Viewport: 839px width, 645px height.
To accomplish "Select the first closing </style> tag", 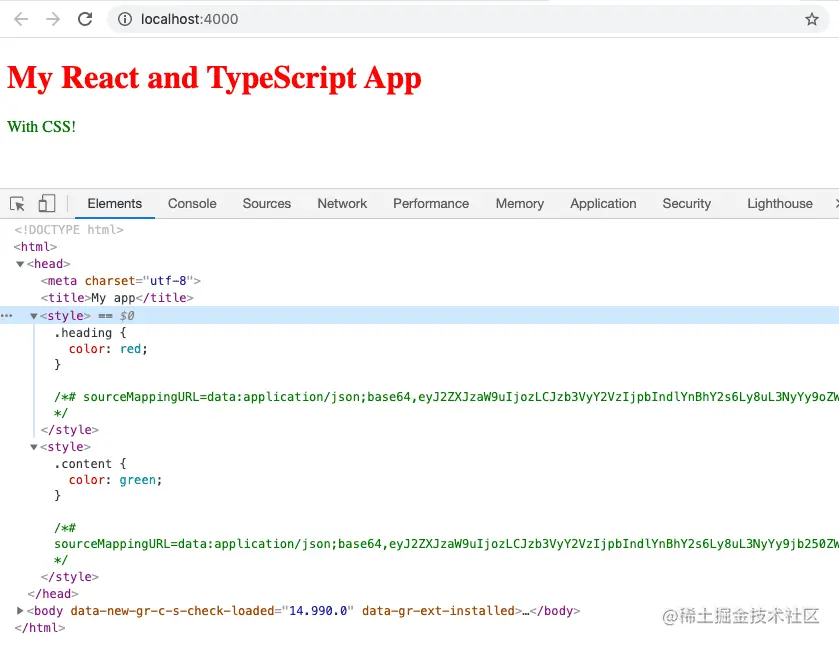I will point(70,430).
